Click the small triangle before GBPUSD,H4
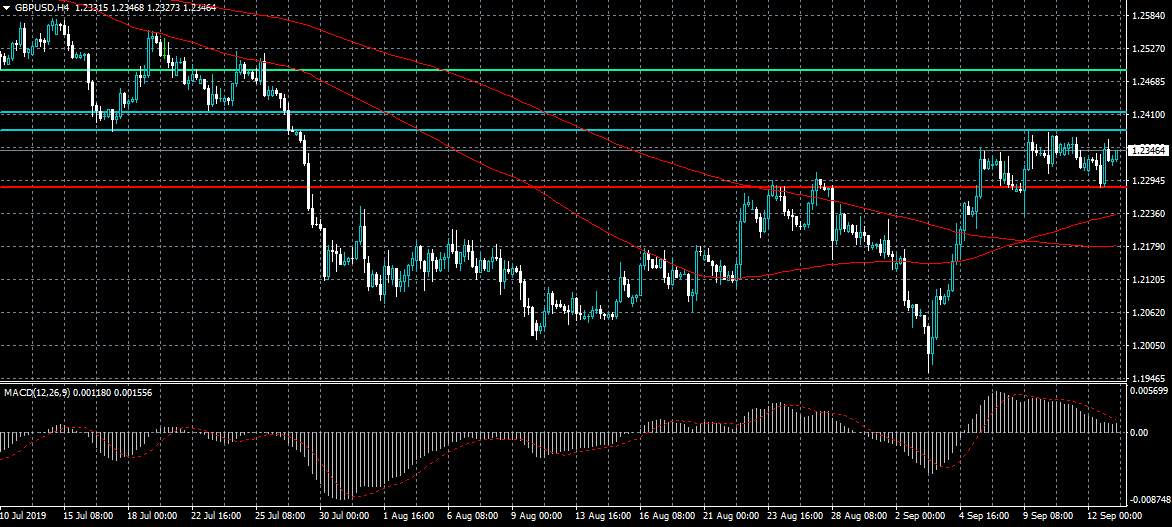This screenshot has width=1172, height=527. (7, 7)
